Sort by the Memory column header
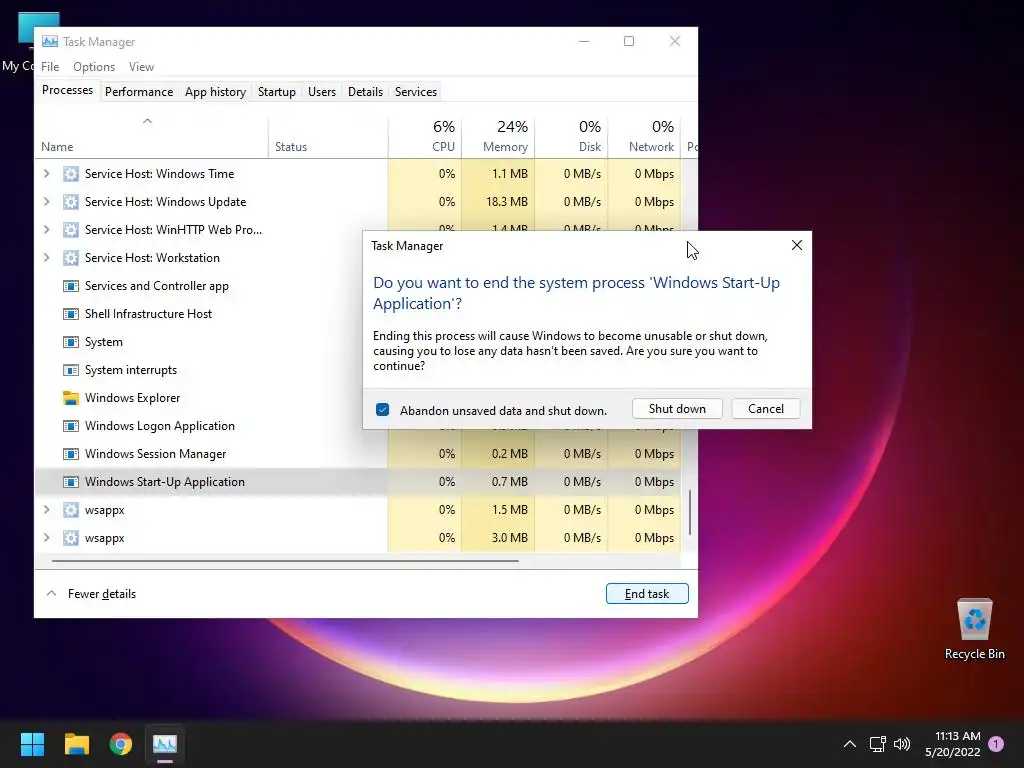The height and width of the screenshot is (768, 1024). (498, 137)
